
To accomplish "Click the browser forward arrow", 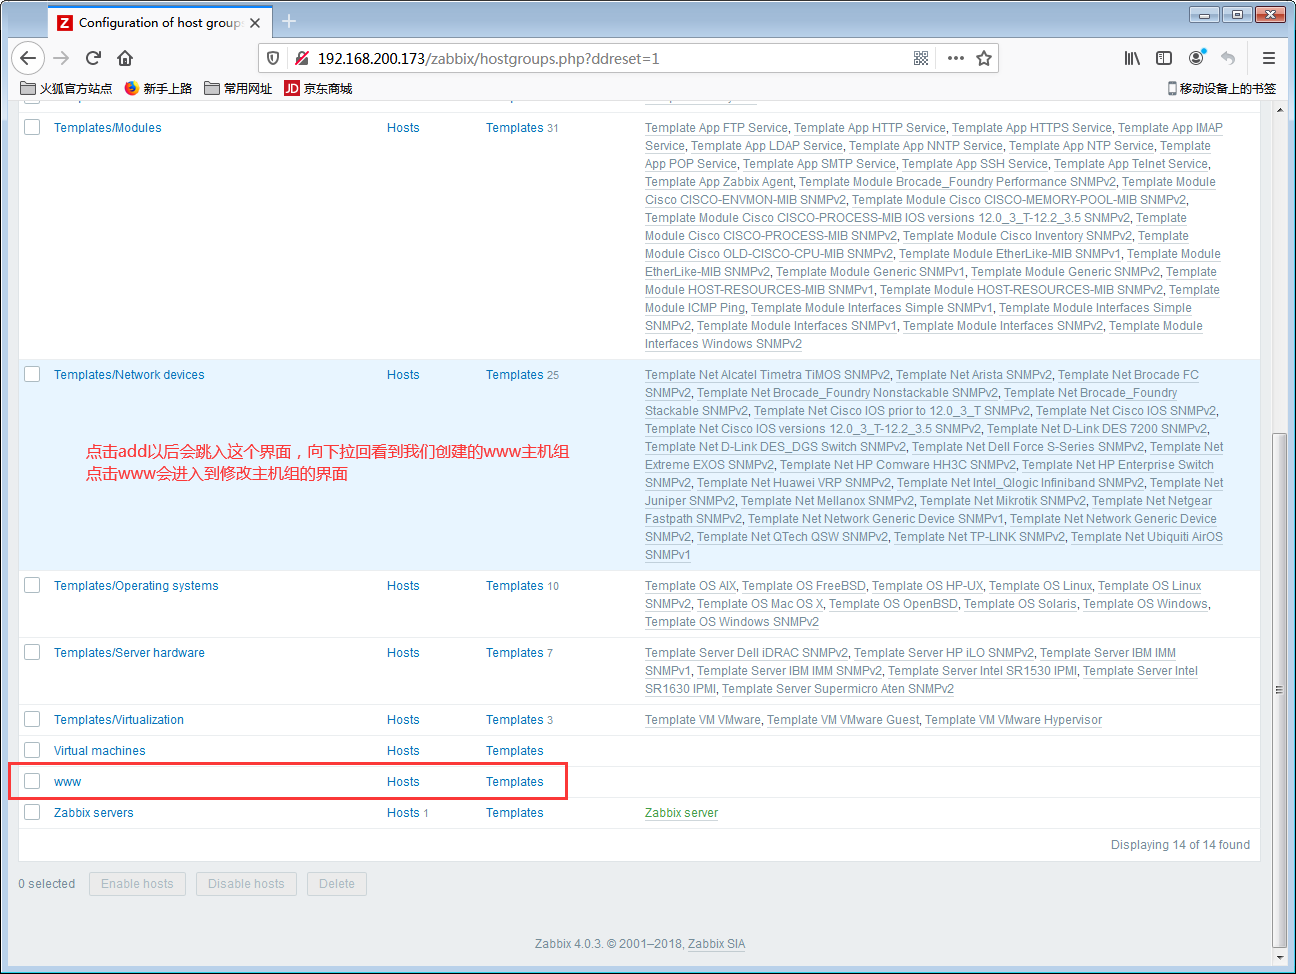I will [x=61, y=58].
